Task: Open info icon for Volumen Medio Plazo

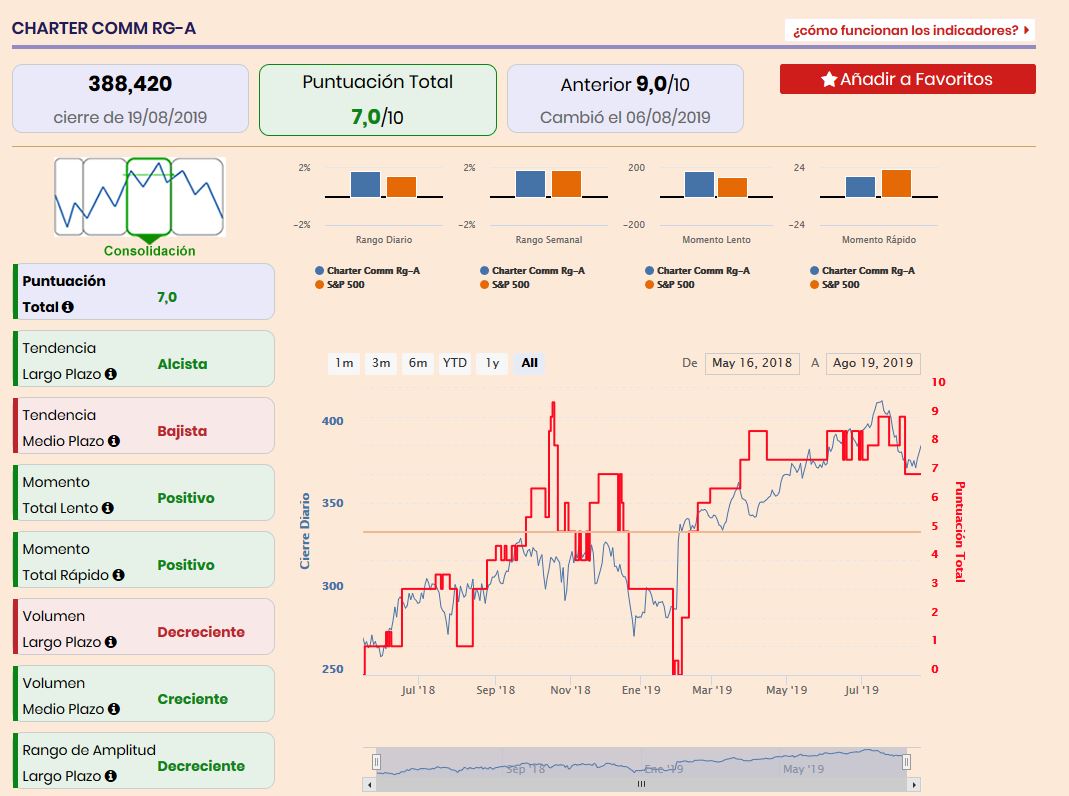Action: coord(114,709)
